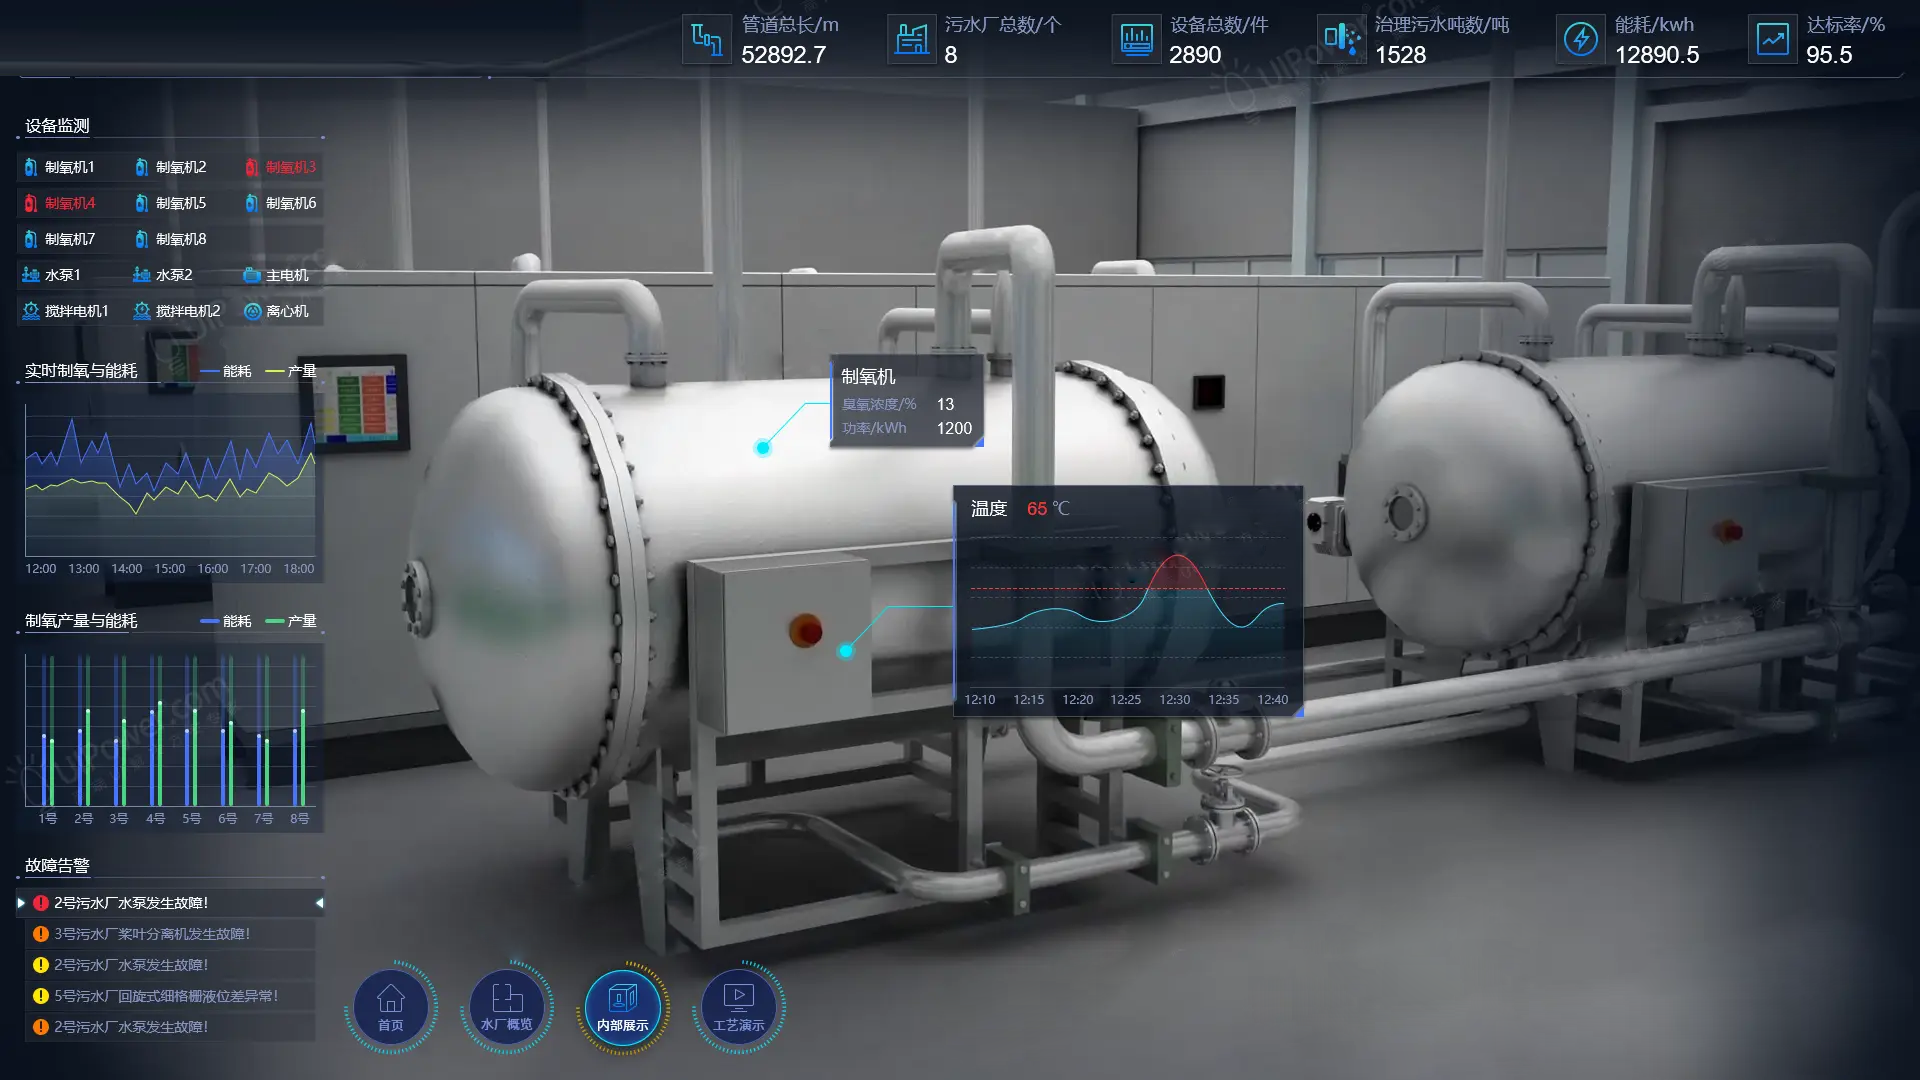Click the sewage plant count icon
The image size is (1920, 1080).
[911, 40]
